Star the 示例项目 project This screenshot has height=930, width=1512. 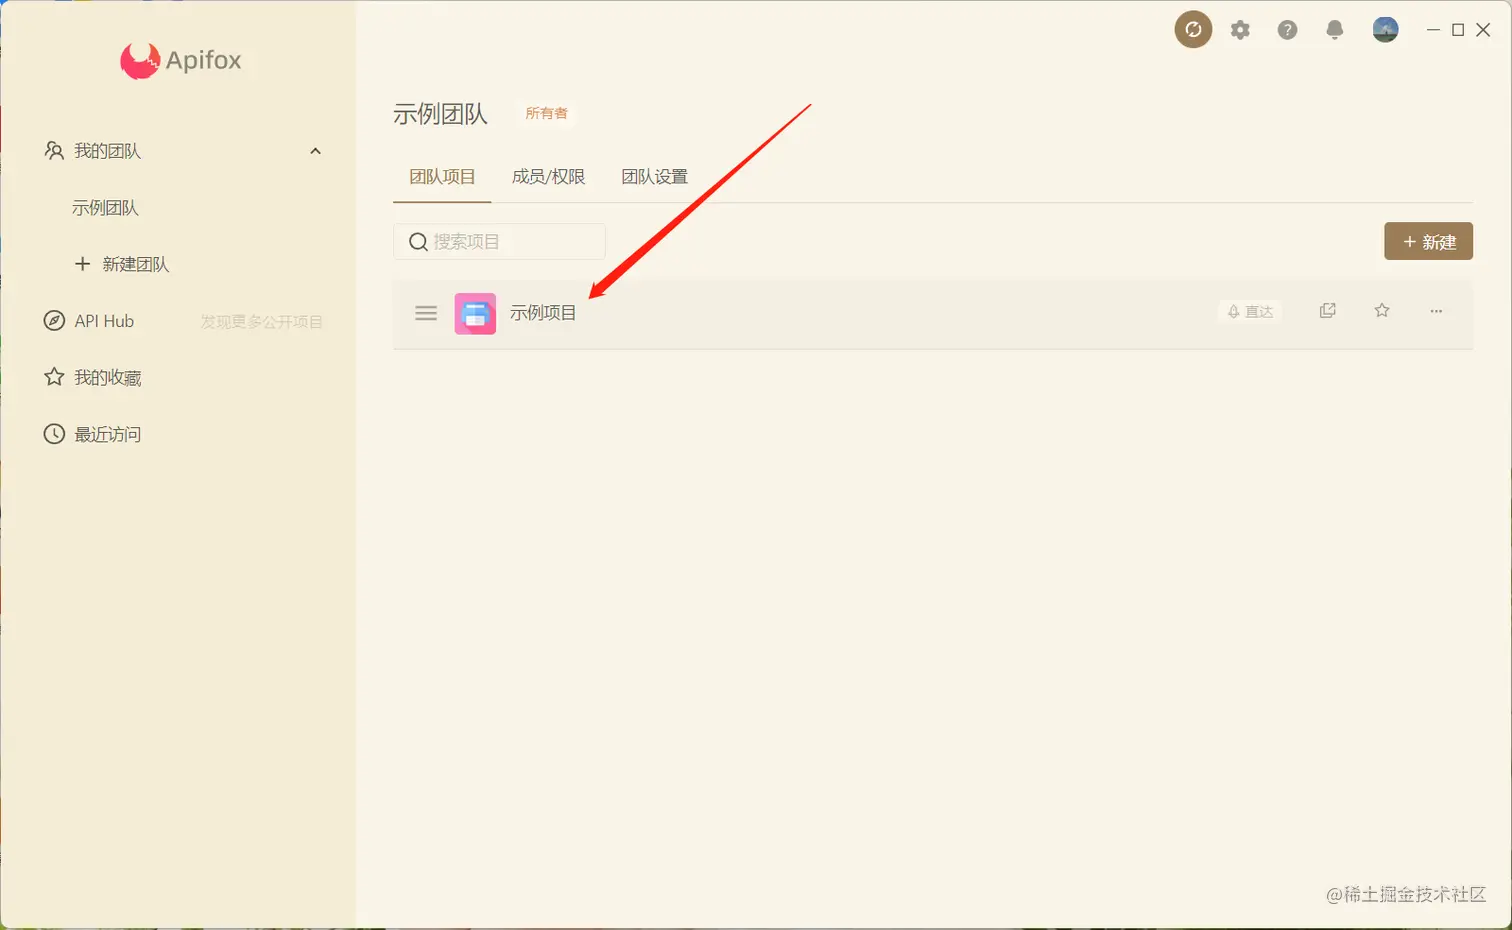click(1382, 311)
